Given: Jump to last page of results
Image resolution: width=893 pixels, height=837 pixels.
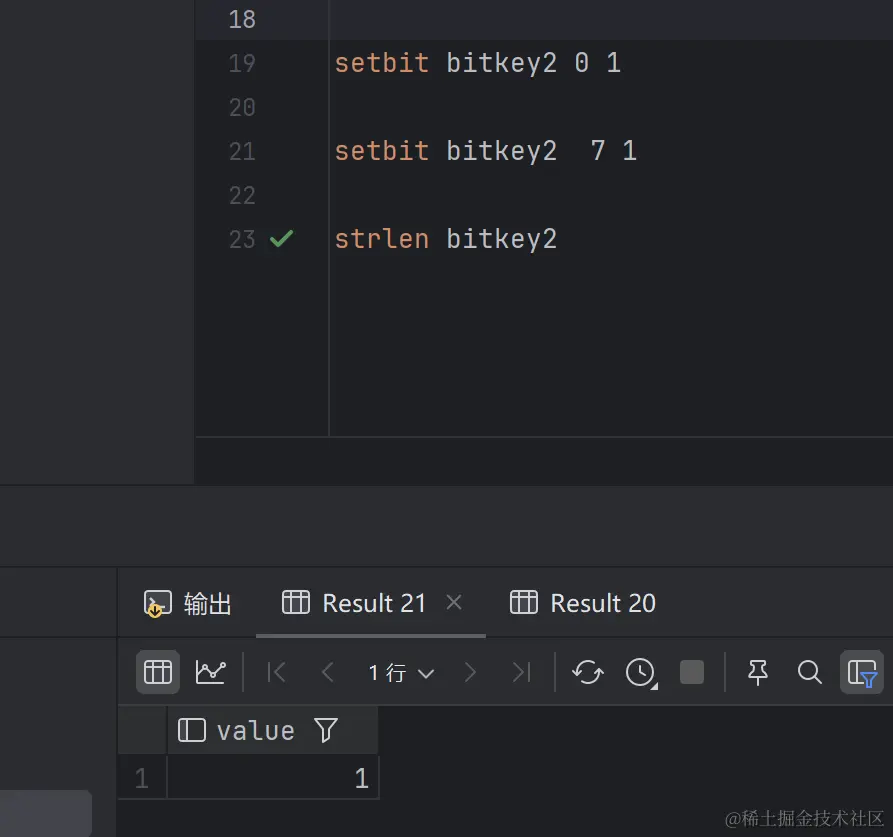Looking at the screenshot, I should pyautogui.click(x=520, y=672).
